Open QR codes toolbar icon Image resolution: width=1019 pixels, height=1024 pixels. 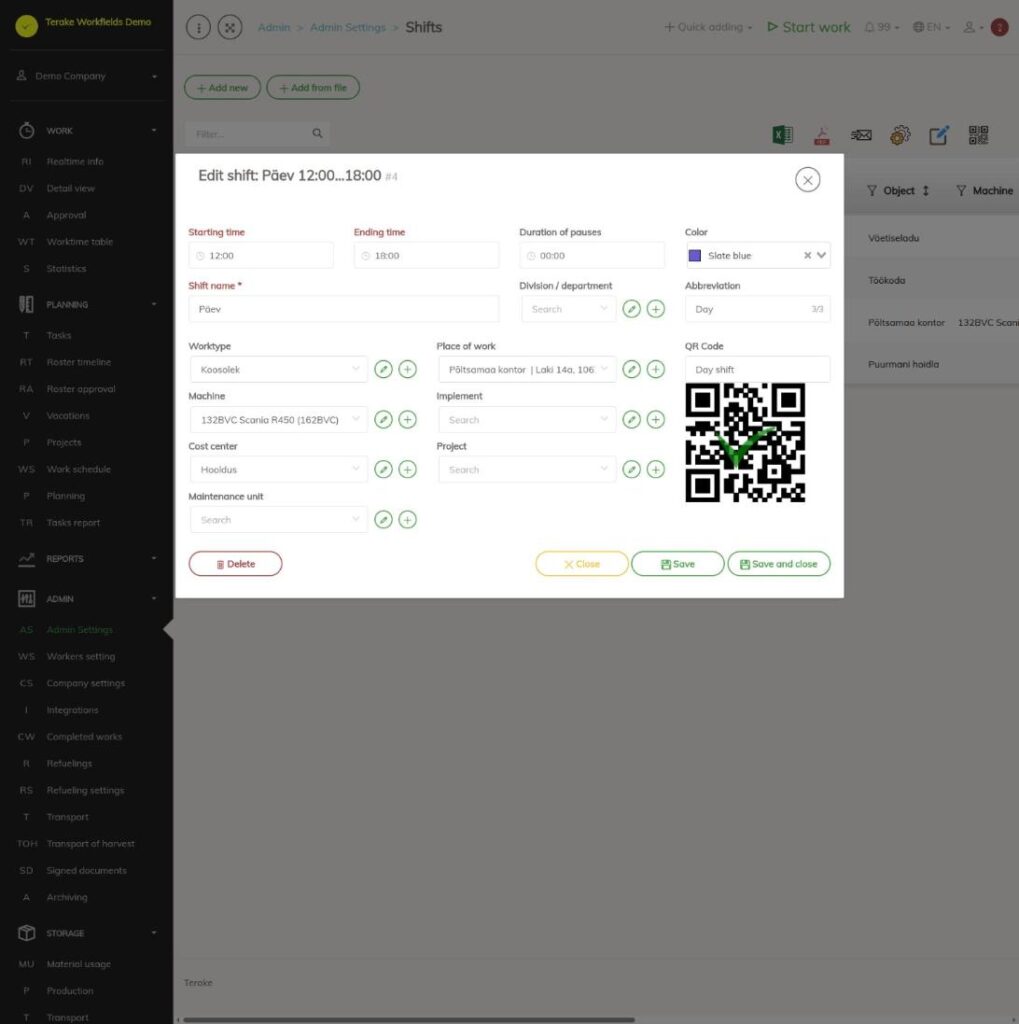[979, 135]
